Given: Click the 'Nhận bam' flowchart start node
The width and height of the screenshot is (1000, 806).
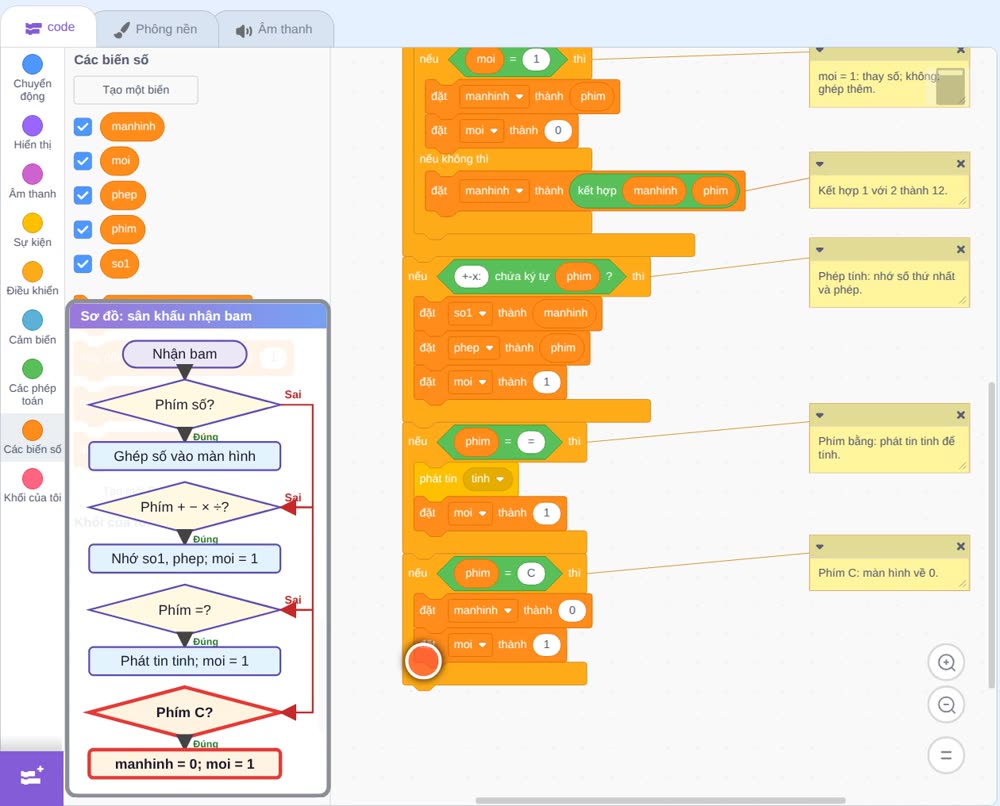Looking at the screenshot, I should click(x=184, y=354).
